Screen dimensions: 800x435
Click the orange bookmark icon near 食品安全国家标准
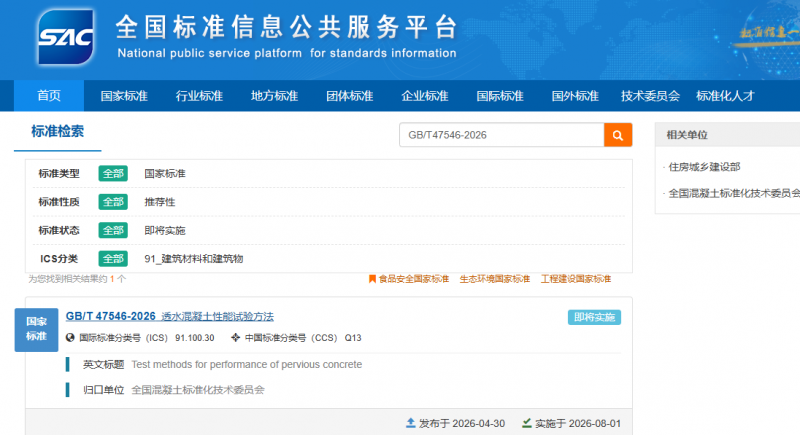point(372,279)
